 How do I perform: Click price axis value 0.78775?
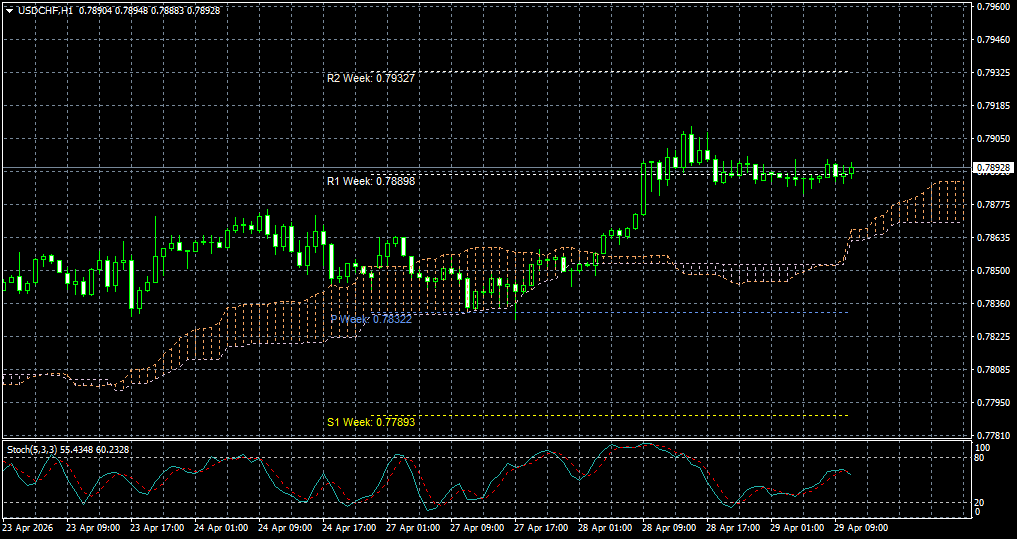tap(992, 204)
